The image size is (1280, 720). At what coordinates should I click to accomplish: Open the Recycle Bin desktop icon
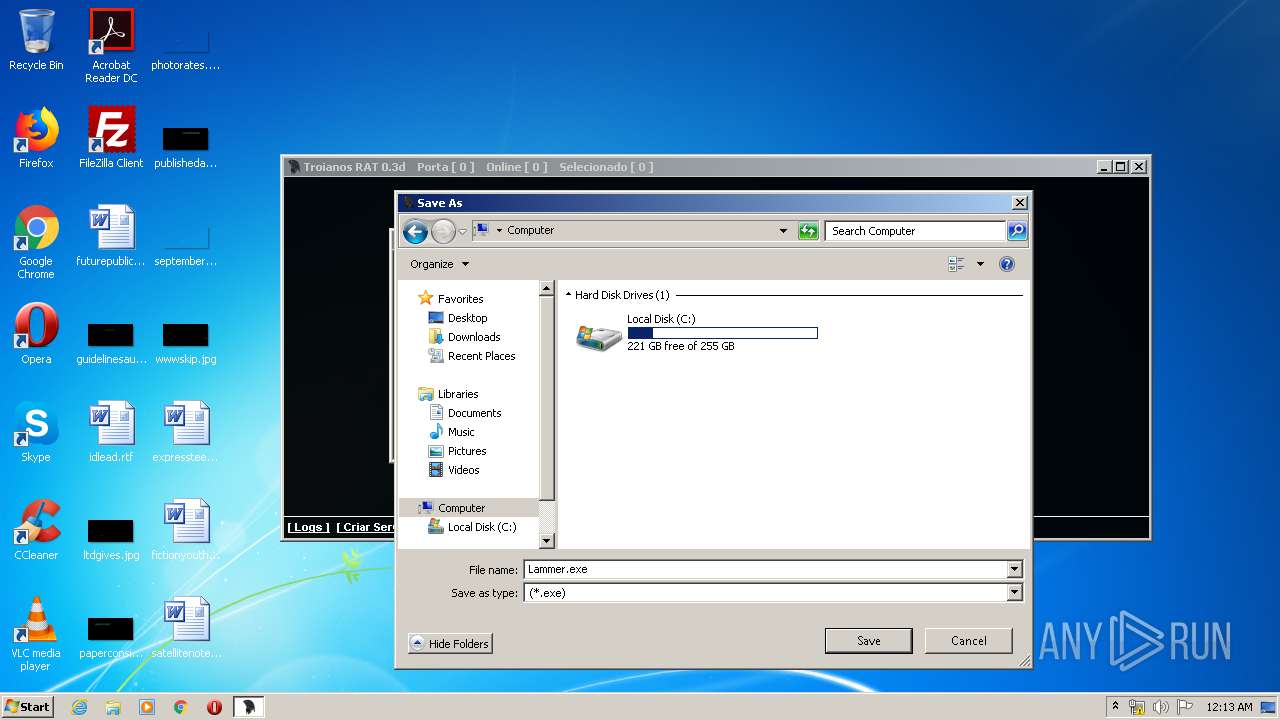point(36,41)
